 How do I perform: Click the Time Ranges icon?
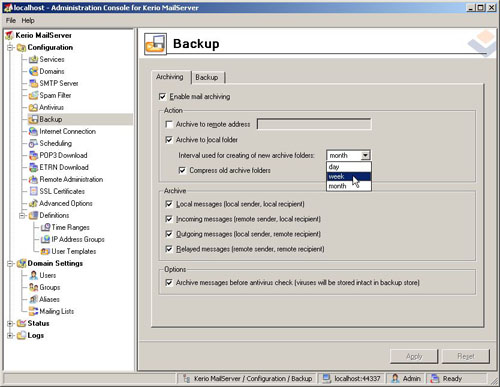click(45, 227)
